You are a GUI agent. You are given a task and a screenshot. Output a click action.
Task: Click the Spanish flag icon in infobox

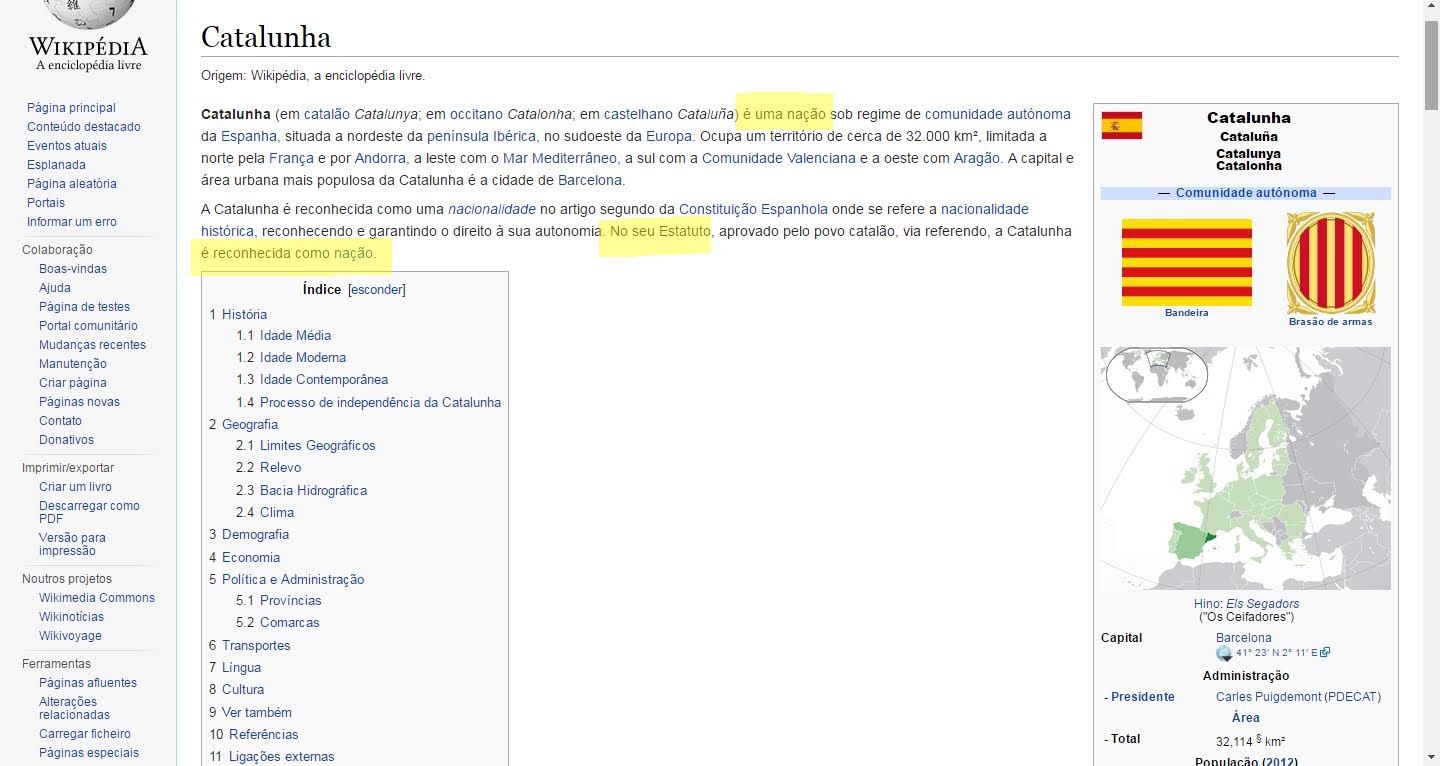[1122, 125]
